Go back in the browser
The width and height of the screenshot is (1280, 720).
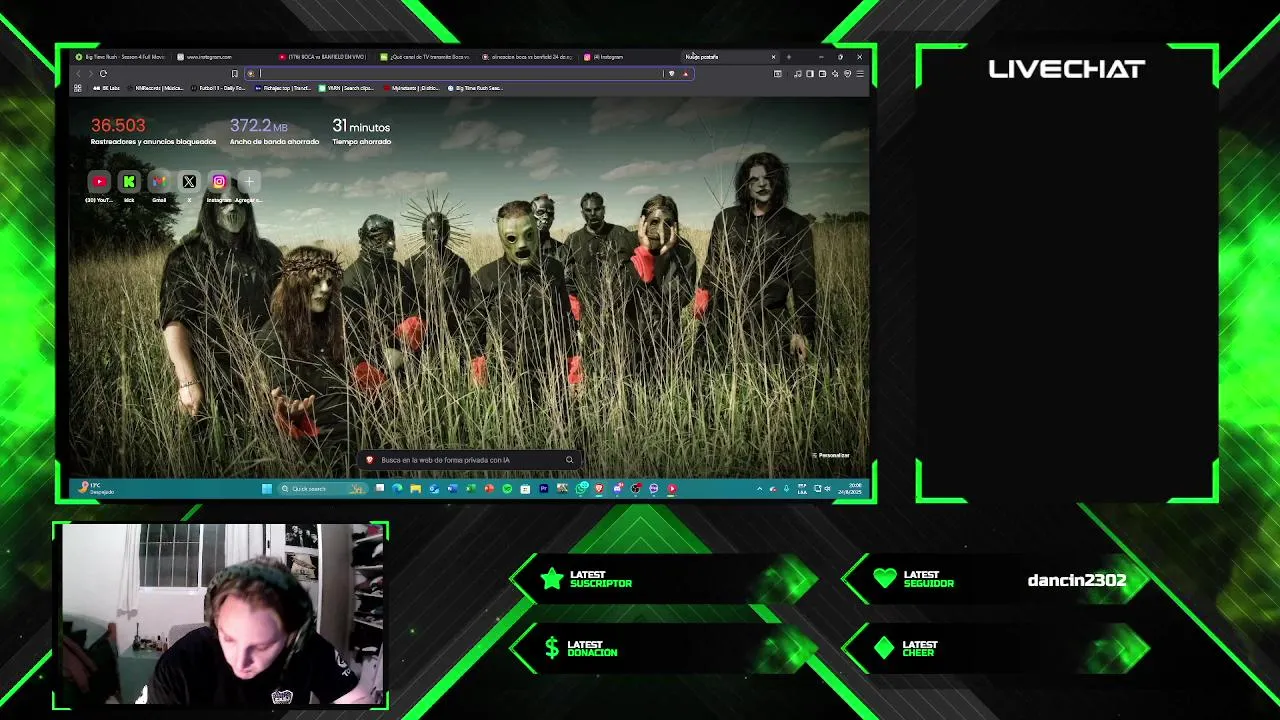[79, 73]
